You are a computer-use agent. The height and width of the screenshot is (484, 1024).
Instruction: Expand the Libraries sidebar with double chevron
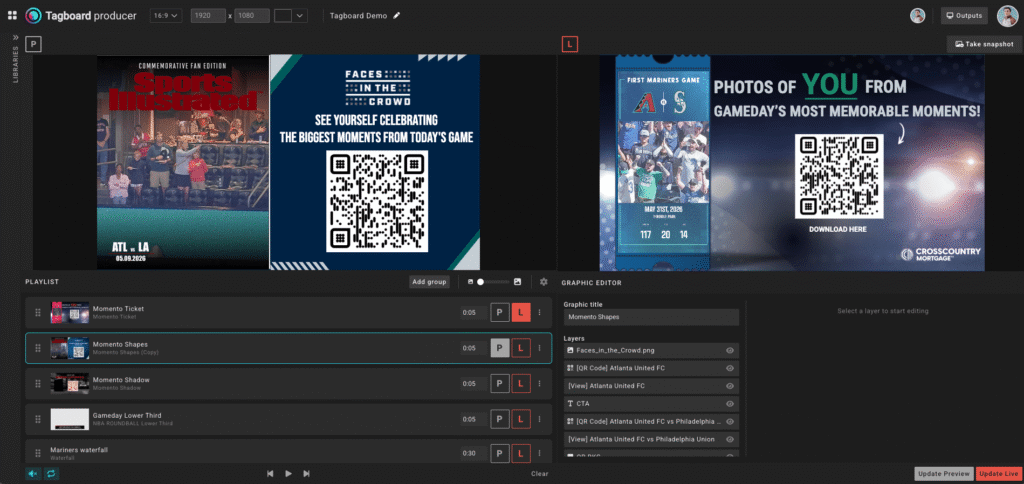tap(16, 38)
